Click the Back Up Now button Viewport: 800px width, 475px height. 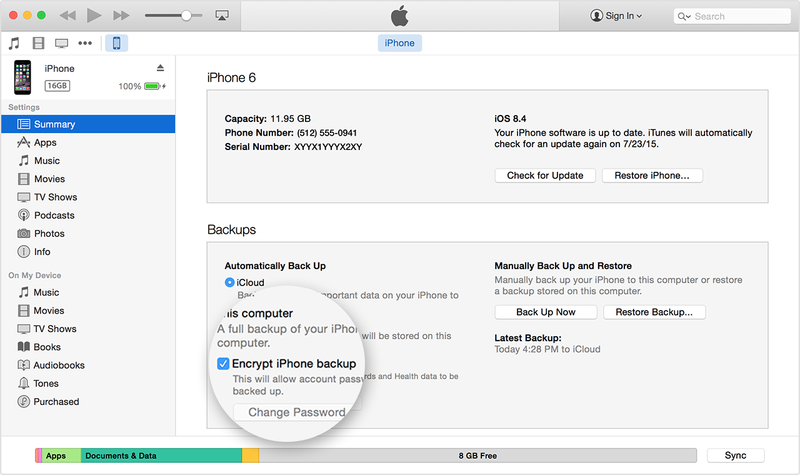pos(545,312)
